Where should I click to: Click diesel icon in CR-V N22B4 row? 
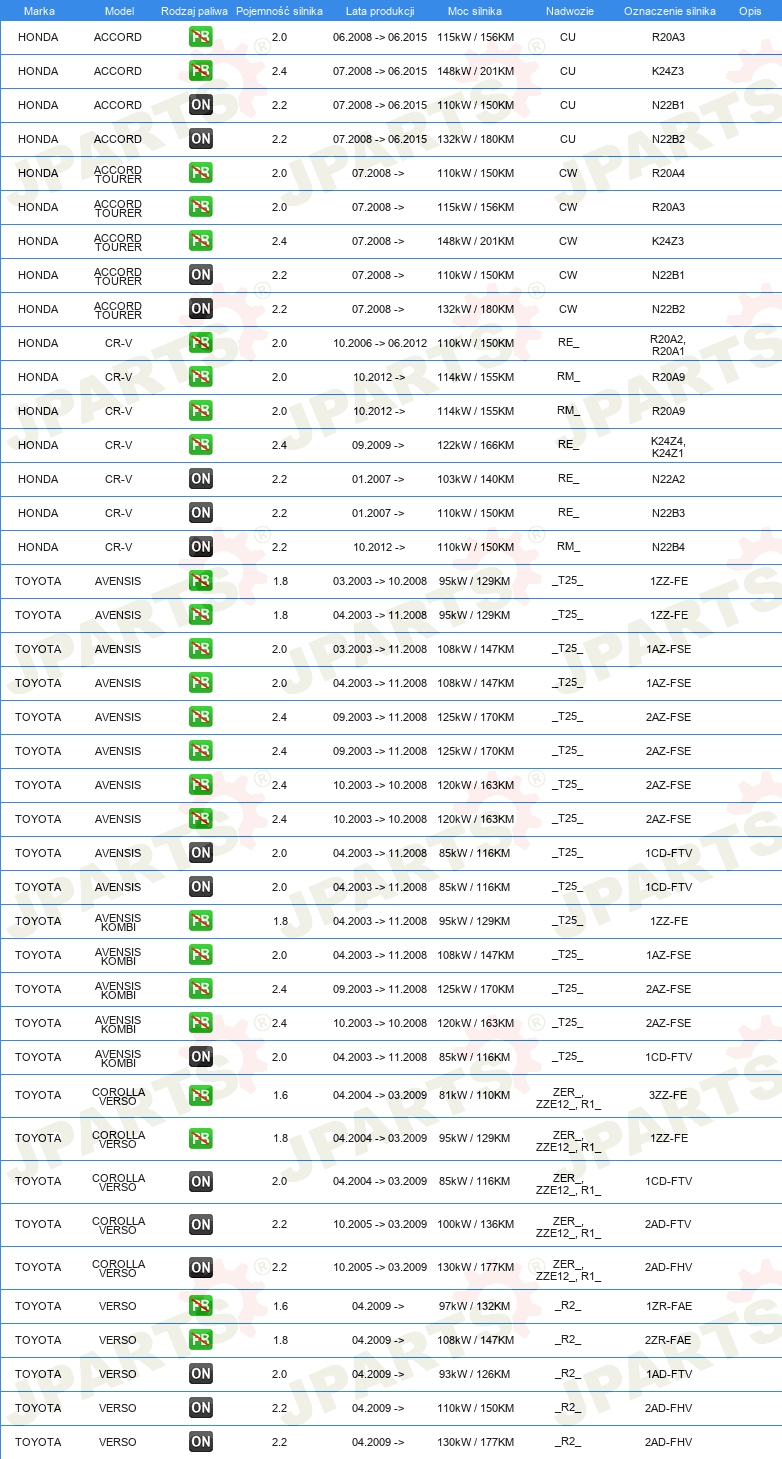pos(201,547)
